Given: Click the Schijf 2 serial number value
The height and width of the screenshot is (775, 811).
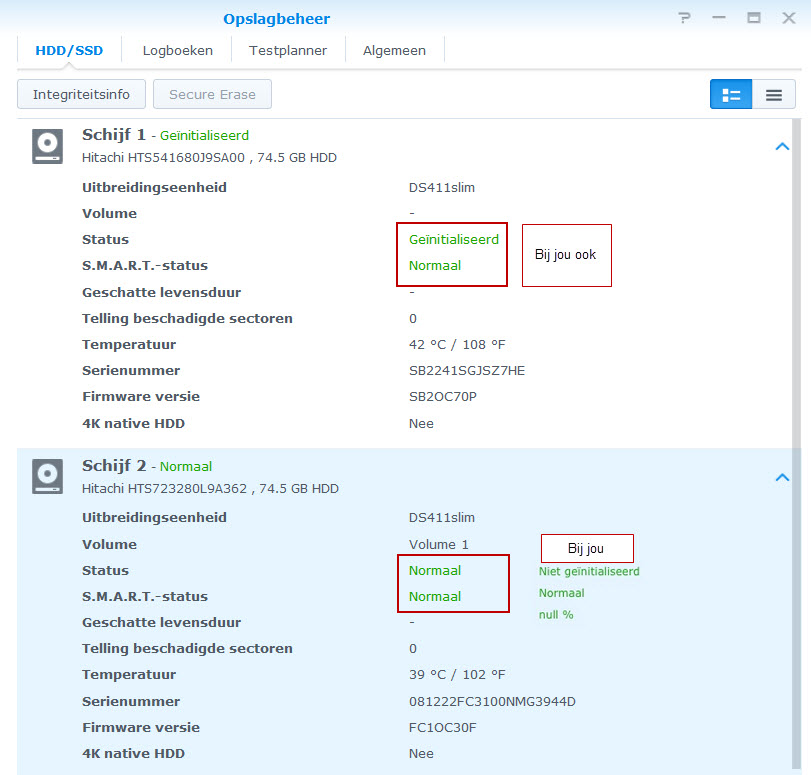Looking at the screenshot, I should [x=492, y=701].
